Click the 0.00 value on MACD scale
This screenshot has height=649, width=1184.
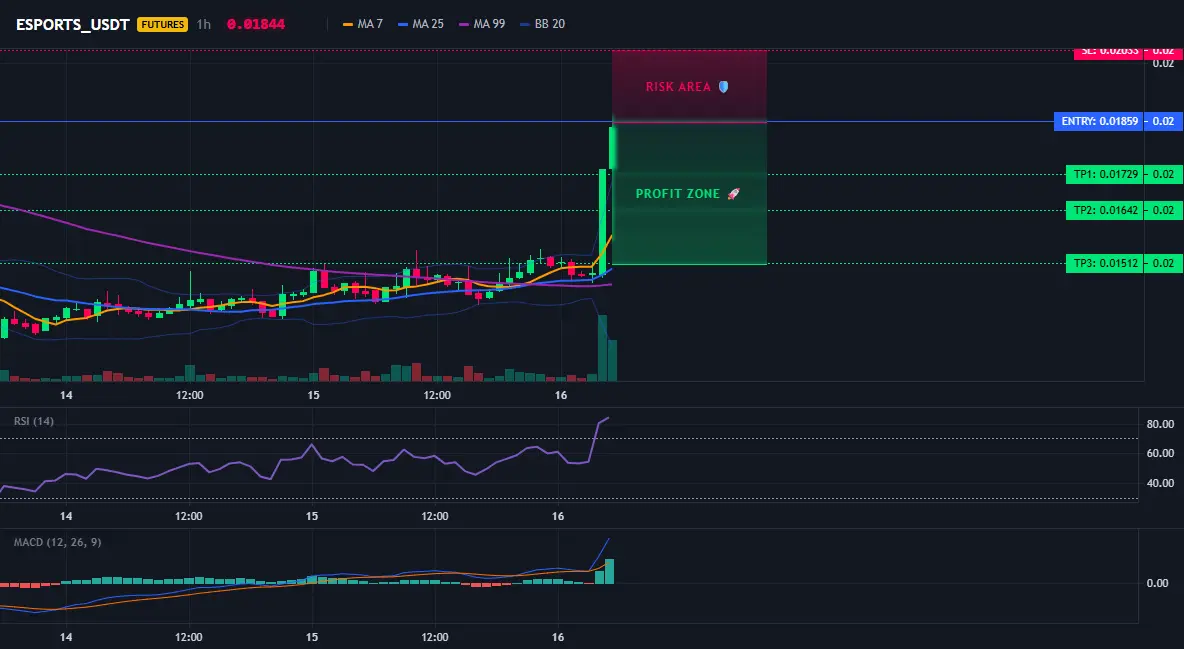pyautogui.click(x=1157, y=583)
